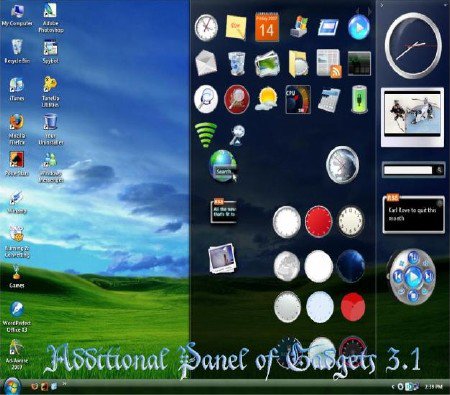Open the Windows Messenger desktop shortcut
450x395 pixels.
(50, 168)
